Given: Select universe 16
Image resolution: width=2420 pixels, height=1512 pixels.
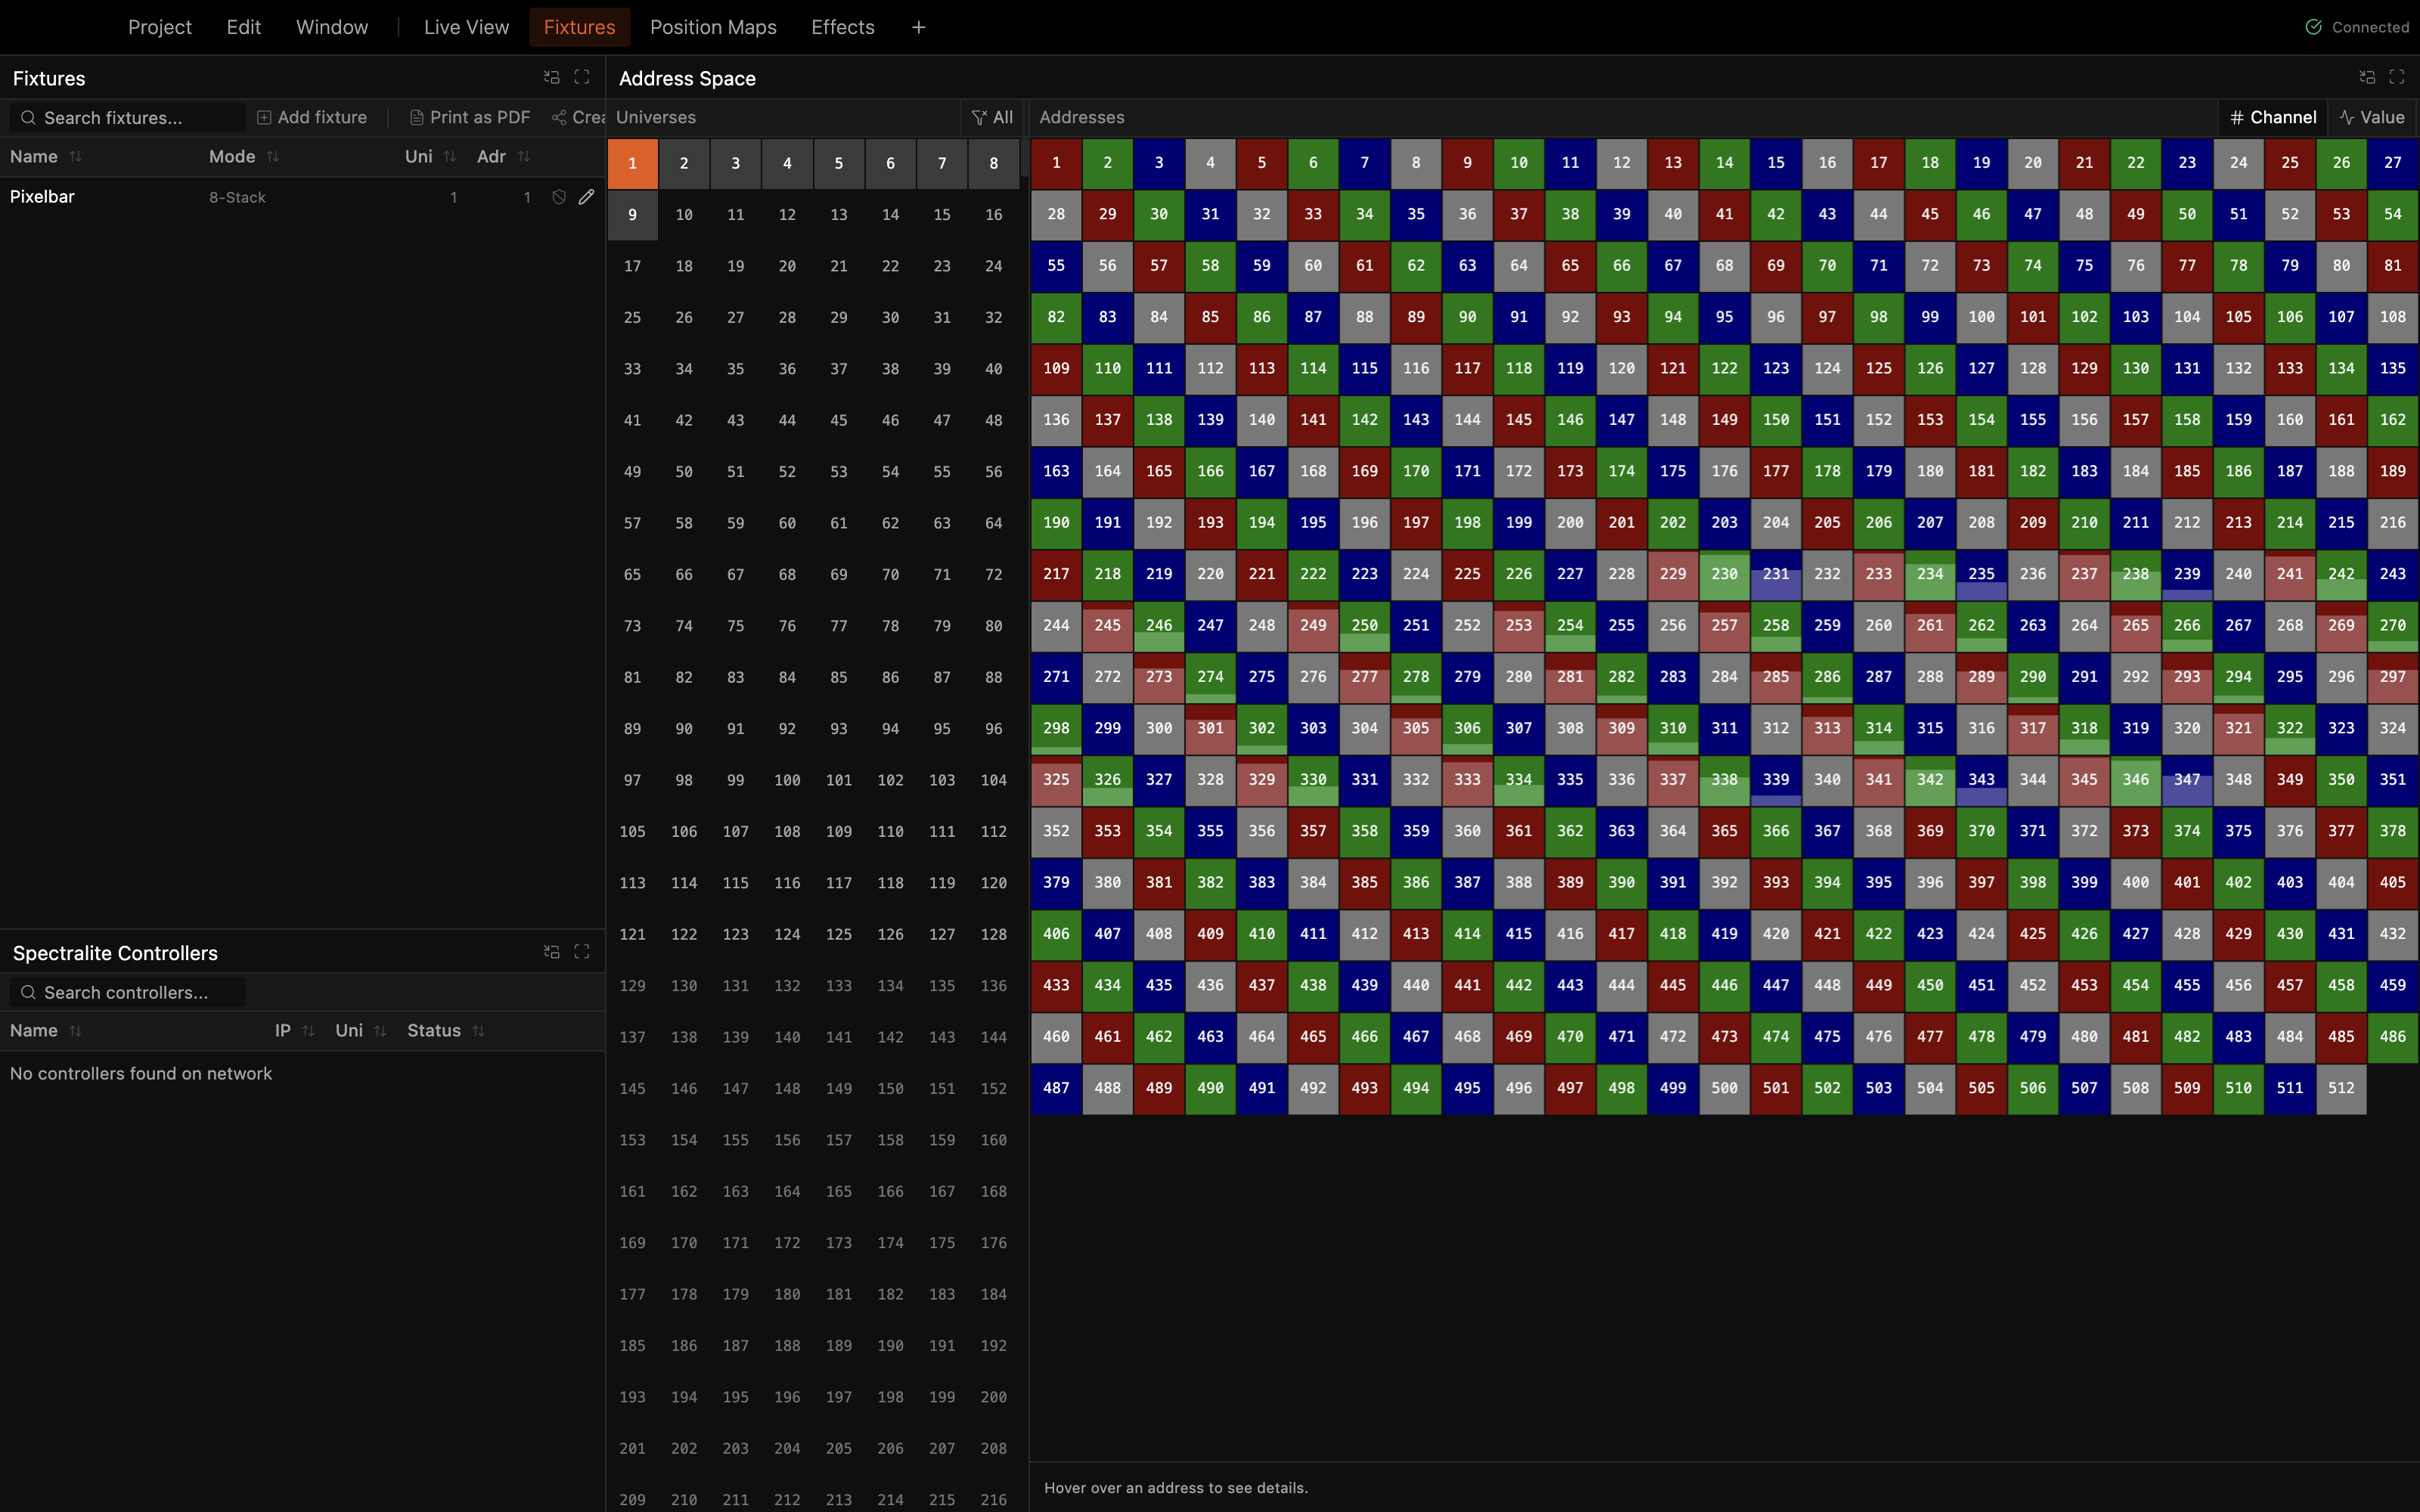Looking at the screenshot, I should [993, 215].
